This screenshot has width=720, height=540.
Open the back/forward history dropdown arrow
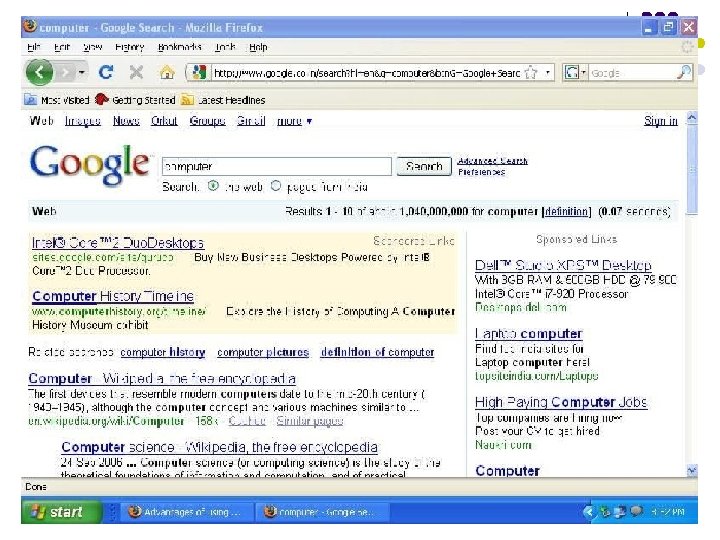(x=81, y=73)
